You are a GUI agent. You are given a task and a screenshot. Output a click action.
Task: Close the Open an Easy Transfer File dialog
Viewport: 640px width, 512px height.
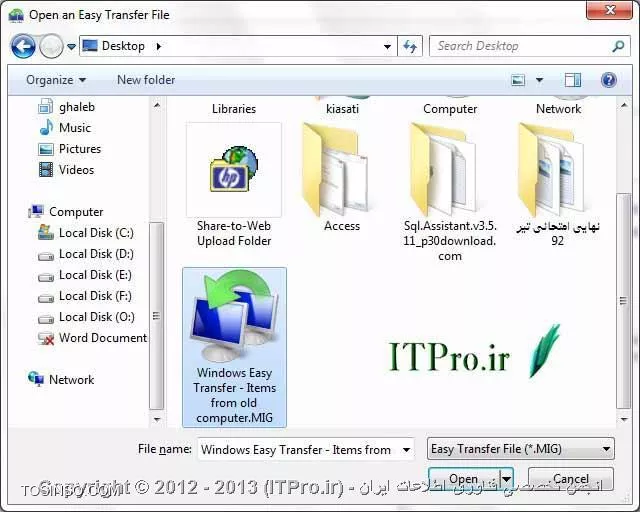click(609, 10)
